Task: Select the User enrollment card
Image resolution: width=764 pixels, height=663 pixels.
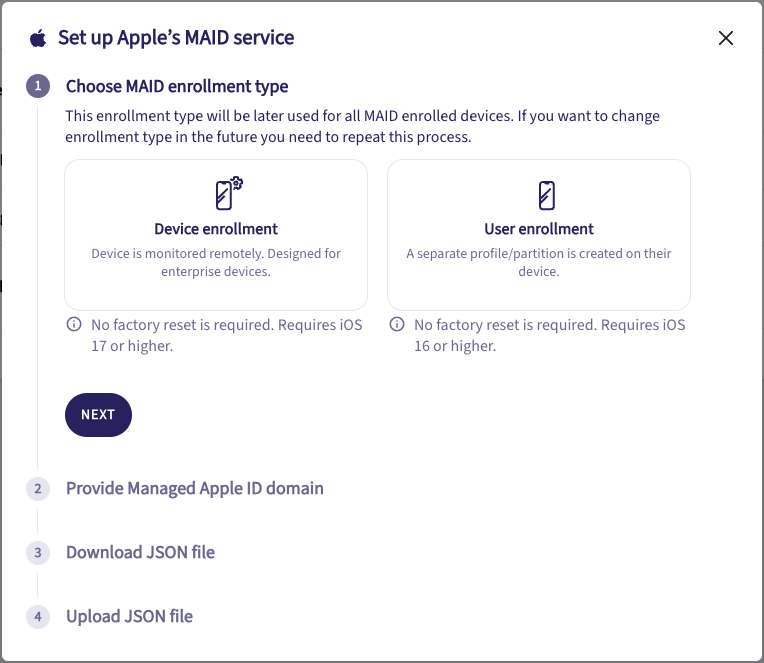Action: [x=539, y=234]
